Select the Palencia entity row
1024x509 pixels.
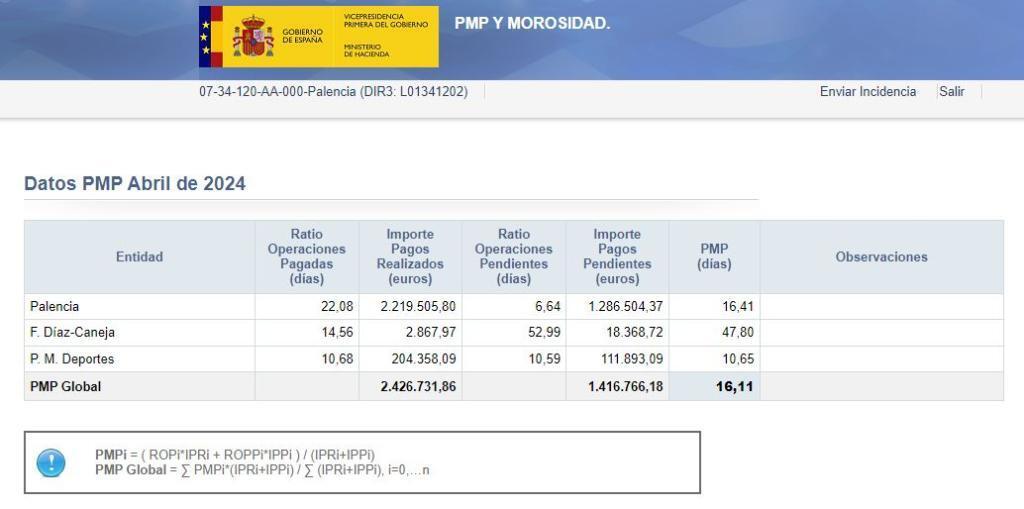click(x=55, y=307)
